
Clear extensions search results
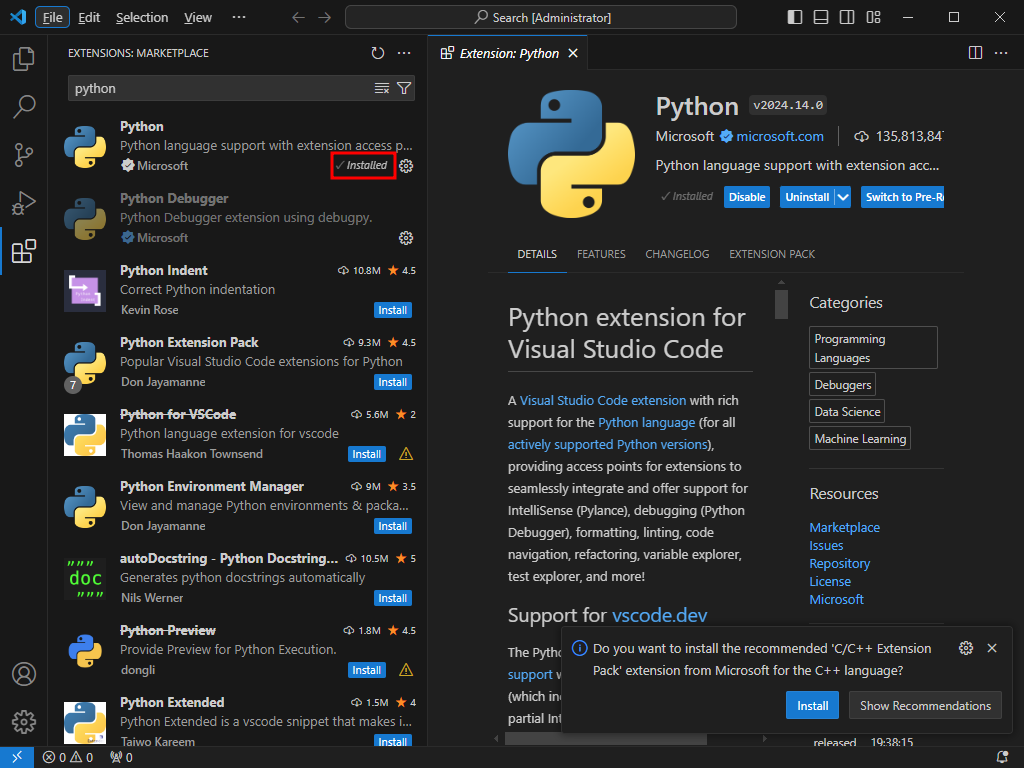pos(382,88)
